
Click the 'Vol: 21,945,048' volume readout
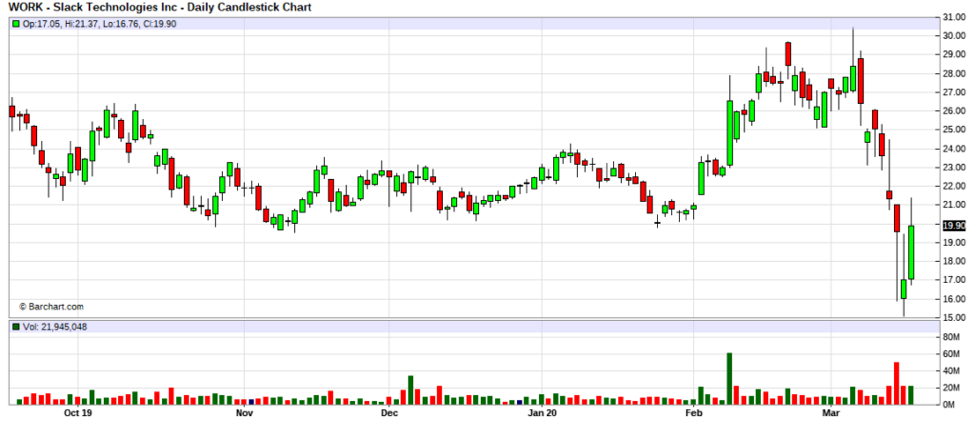pyautogui.click(x=54, y=327)
